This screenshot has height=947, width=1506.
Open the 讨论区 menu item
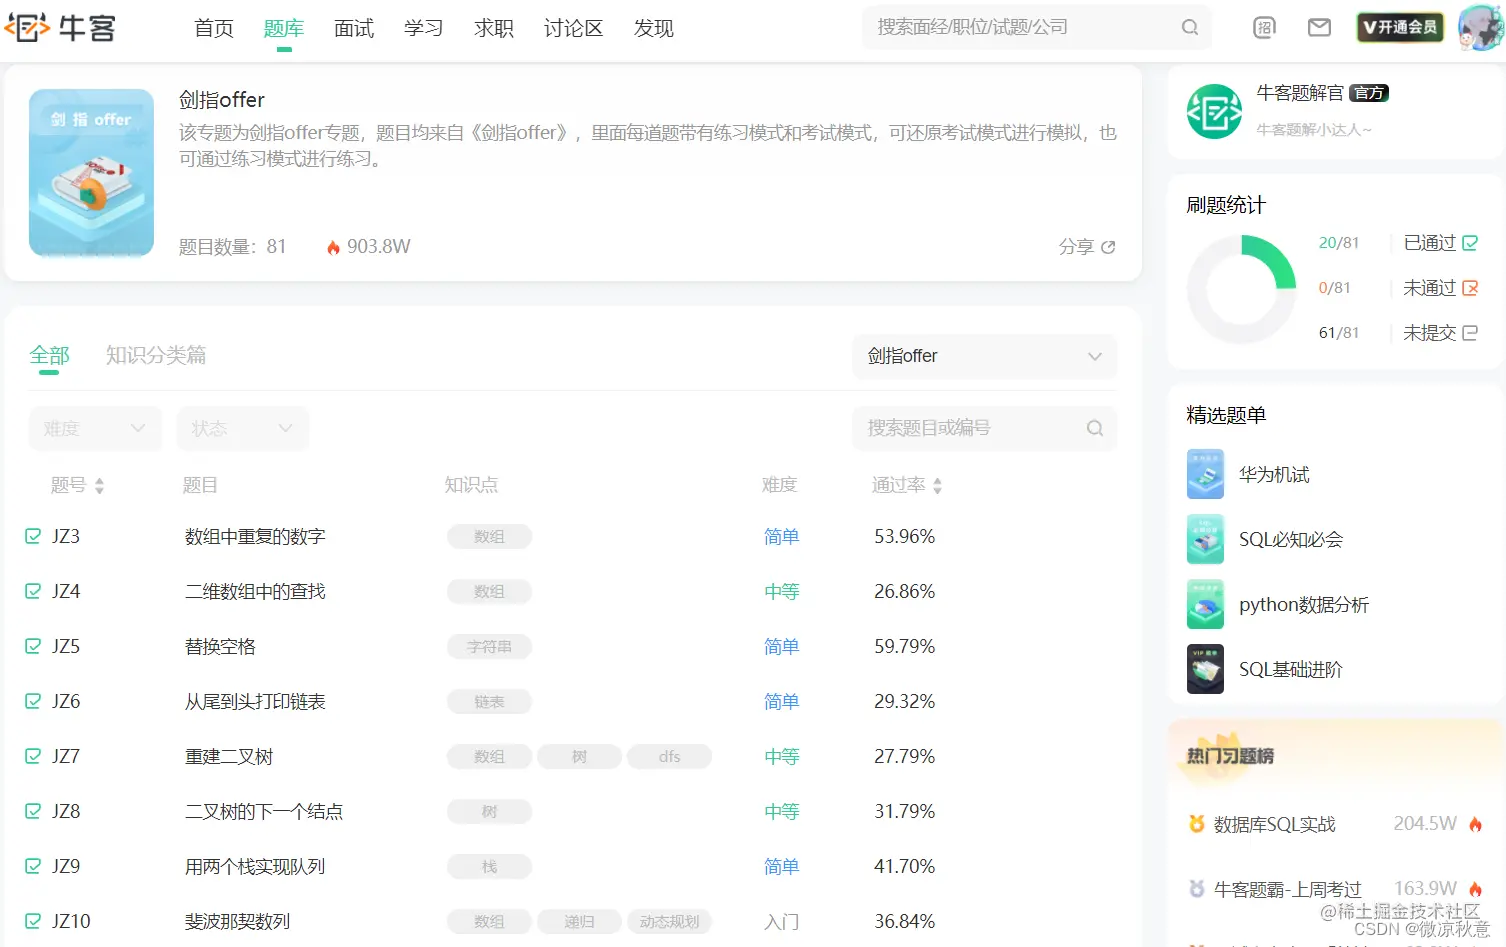[x=573, y=29]
